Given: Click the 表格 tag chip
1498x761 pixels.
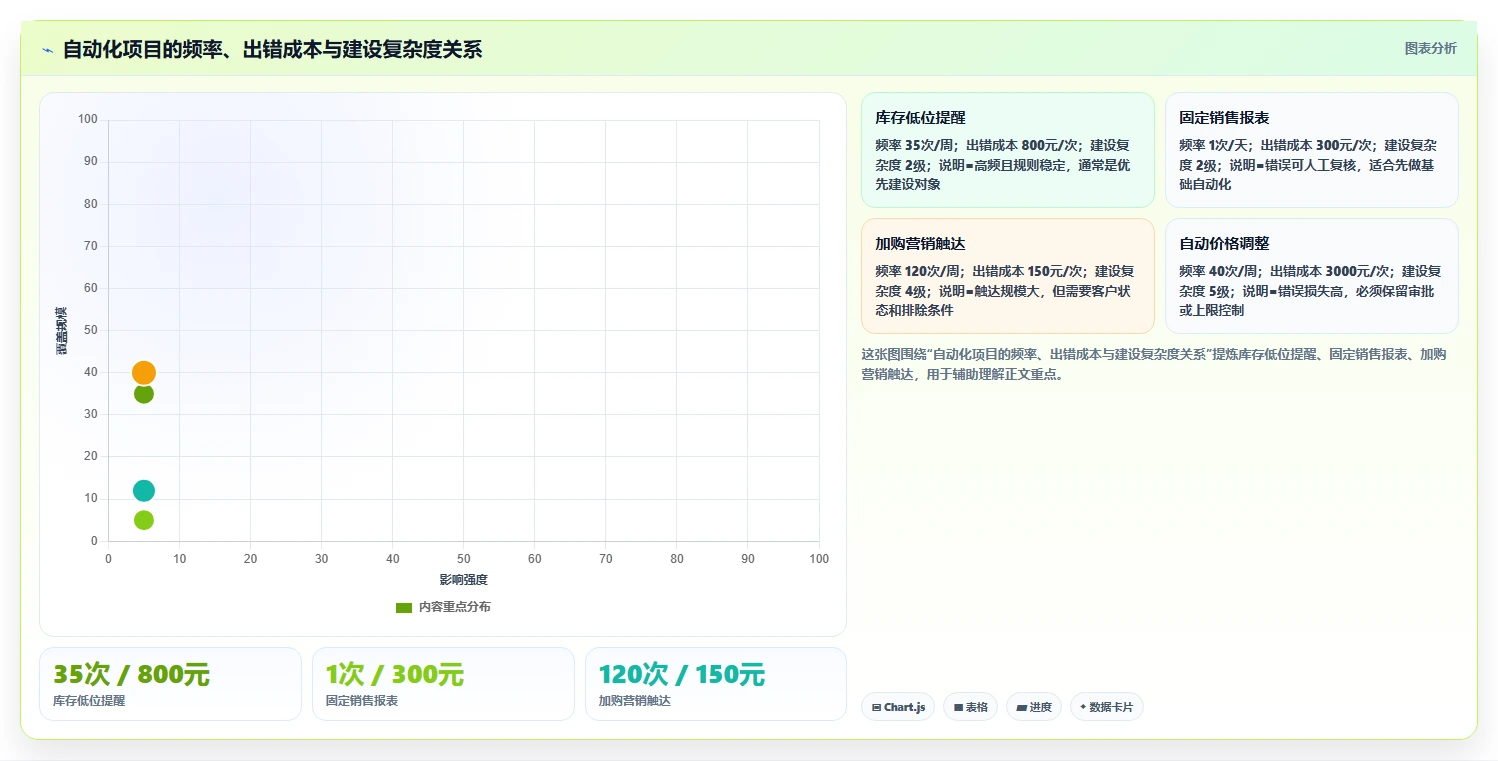Looking at the screenshot, I should pyautogui.click(x=970, y=707).
